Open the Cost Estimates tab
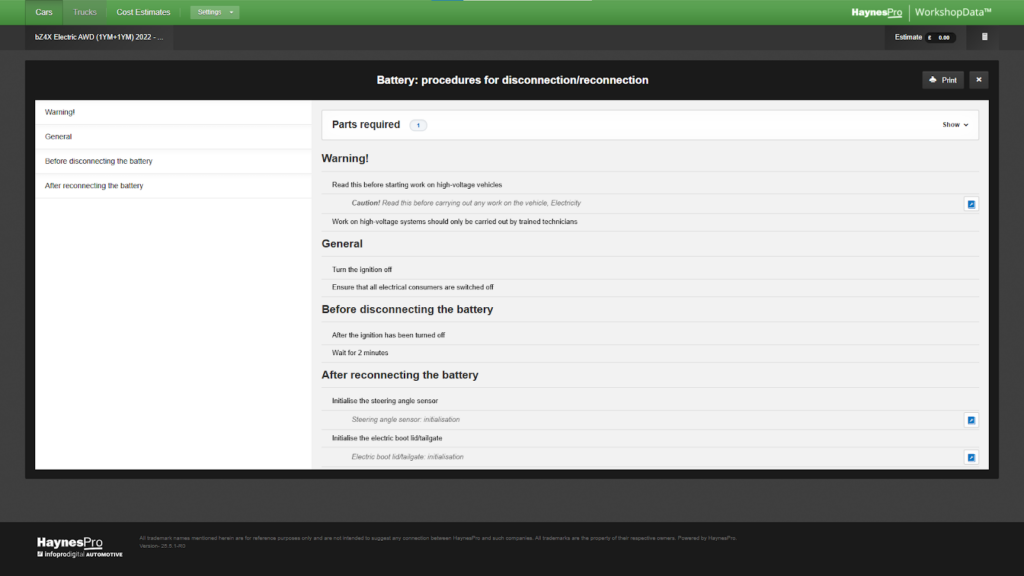Screen dimensions: 1024x576 [x=143, y=12]
